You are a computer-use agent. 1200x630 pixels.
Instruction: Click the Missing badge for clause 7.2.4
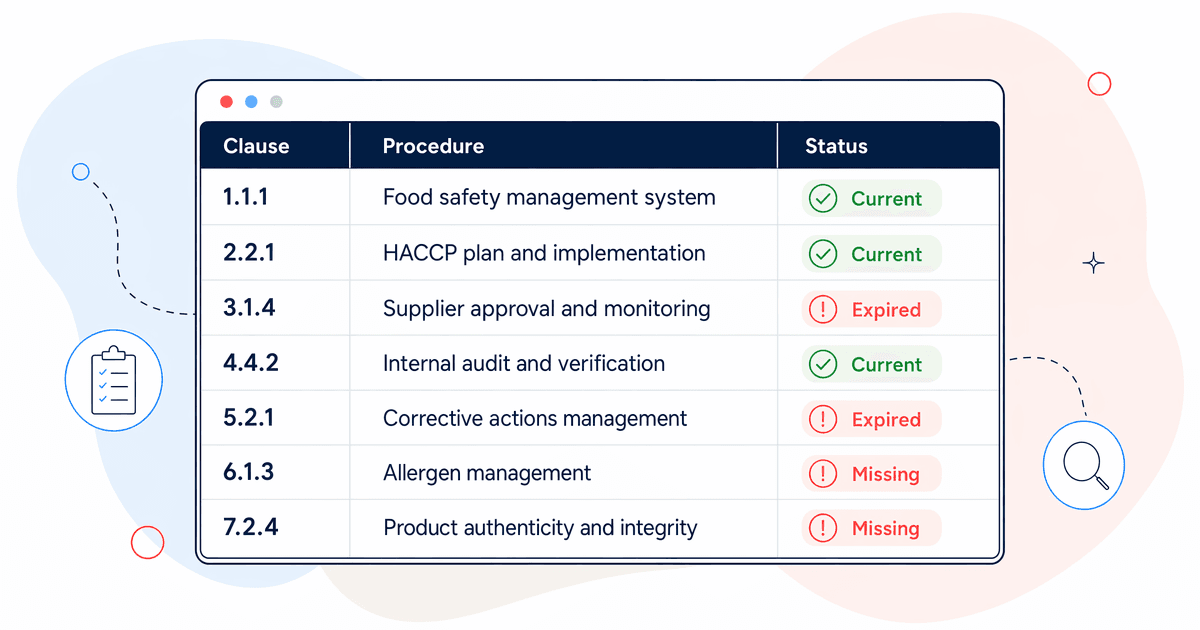[x=871, y=528]
